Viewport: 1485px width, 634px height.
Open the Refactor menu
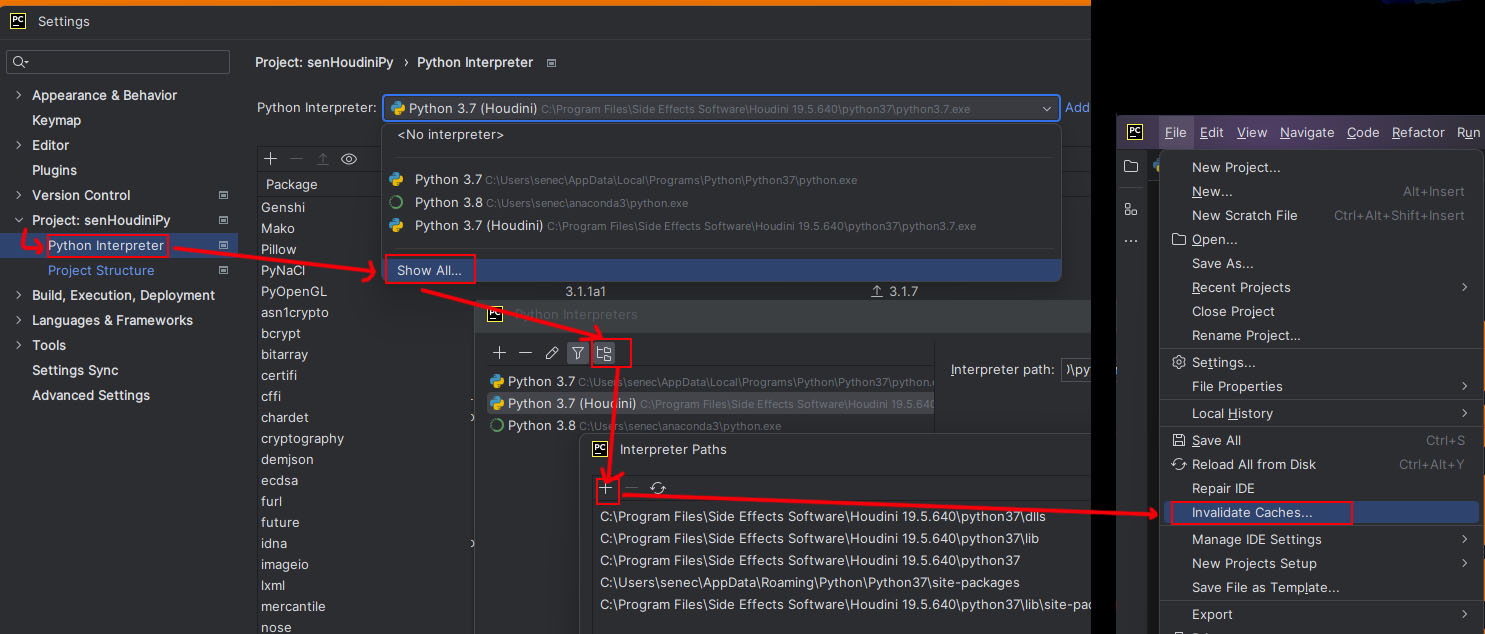(1418, 132)
